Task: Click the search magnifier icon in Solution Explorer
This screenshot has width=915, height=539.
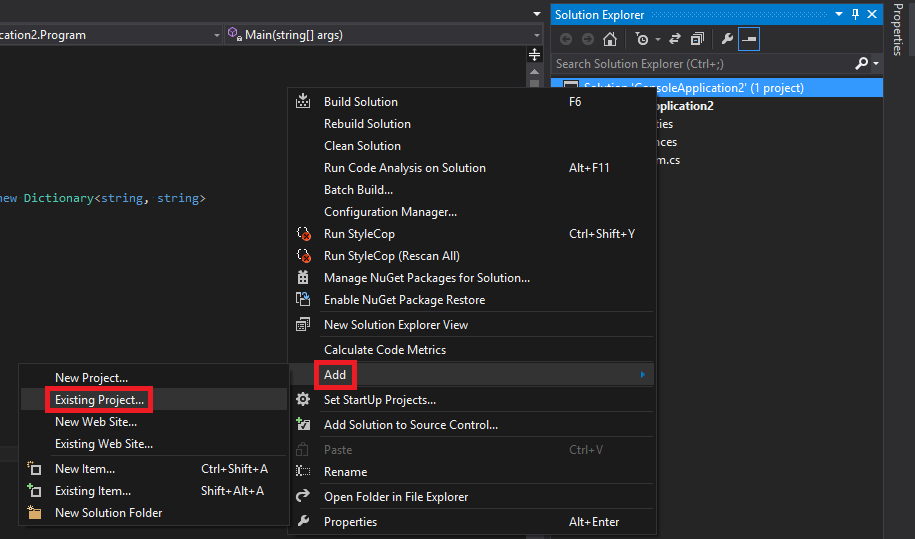Action: coord(861,64)
